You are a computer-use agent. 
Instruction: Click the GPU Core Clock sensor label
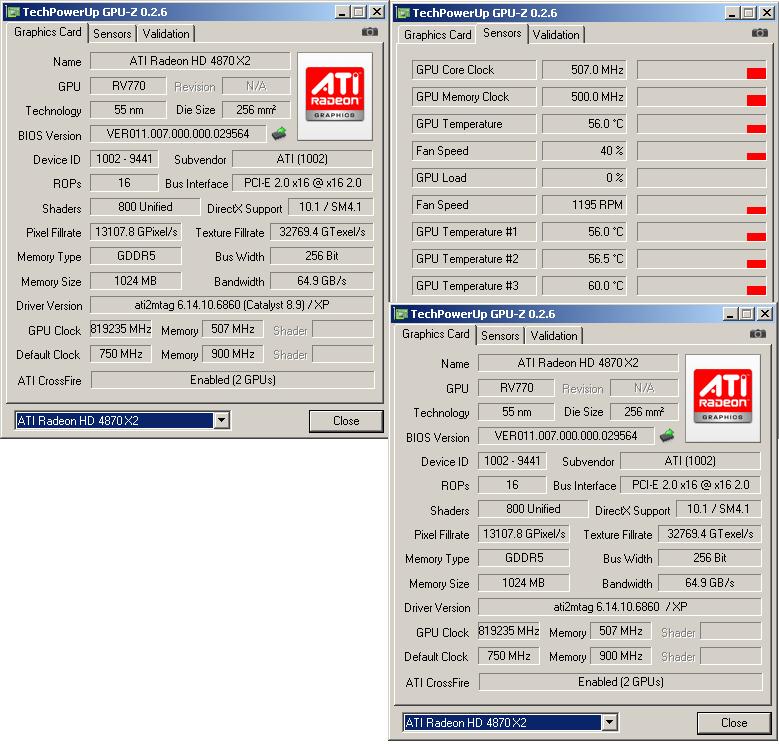pos(474,70)
